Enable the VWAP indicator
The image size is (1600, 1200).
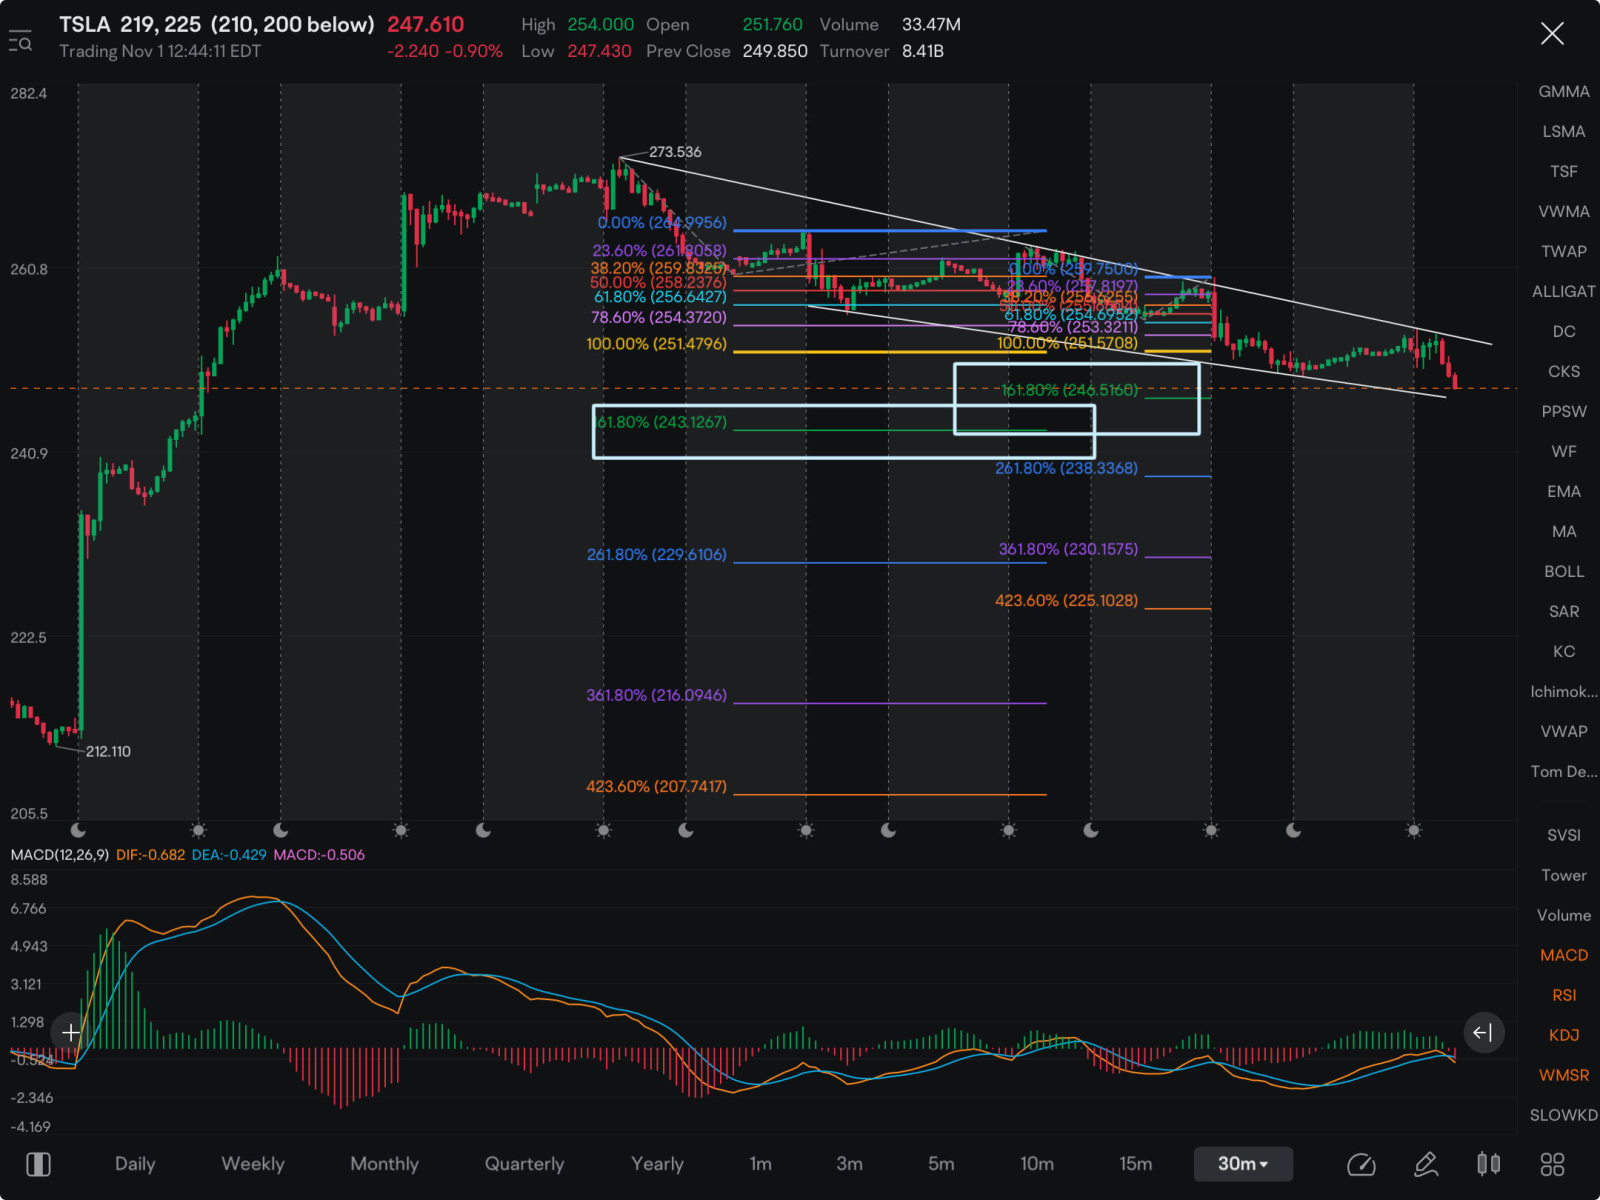(x=1564, y=732)
